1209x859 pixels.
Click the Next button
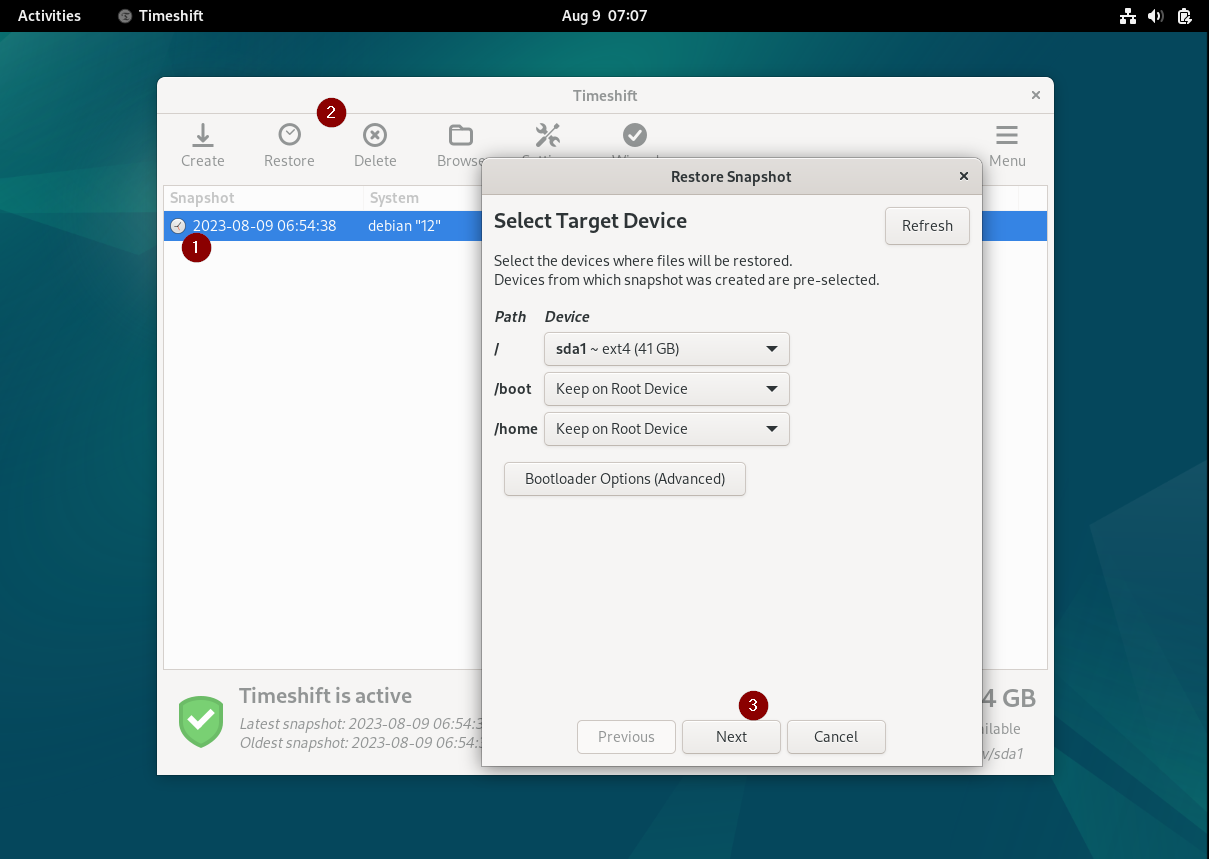(x=731, y=737)
